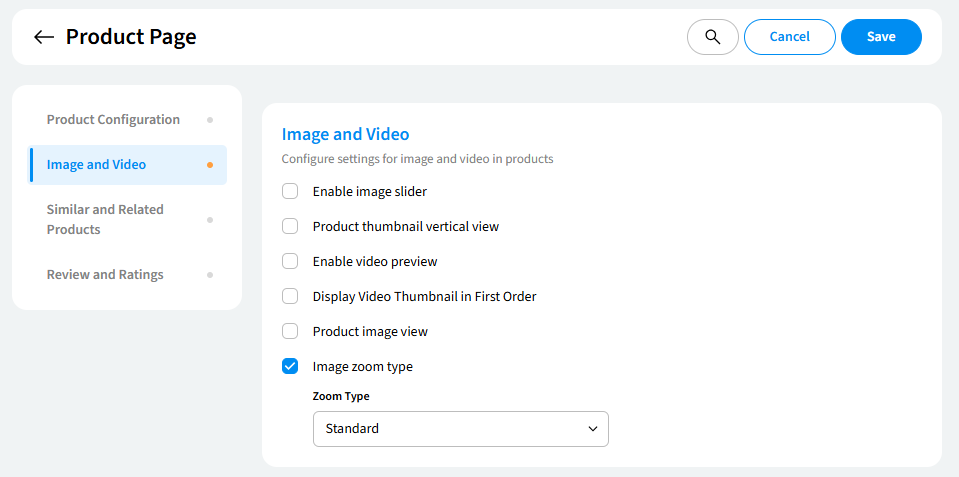The height and width of the screenshot is (477, 959).
Task: Select the Image and Video sidebar item
Action: click(96, 165)
